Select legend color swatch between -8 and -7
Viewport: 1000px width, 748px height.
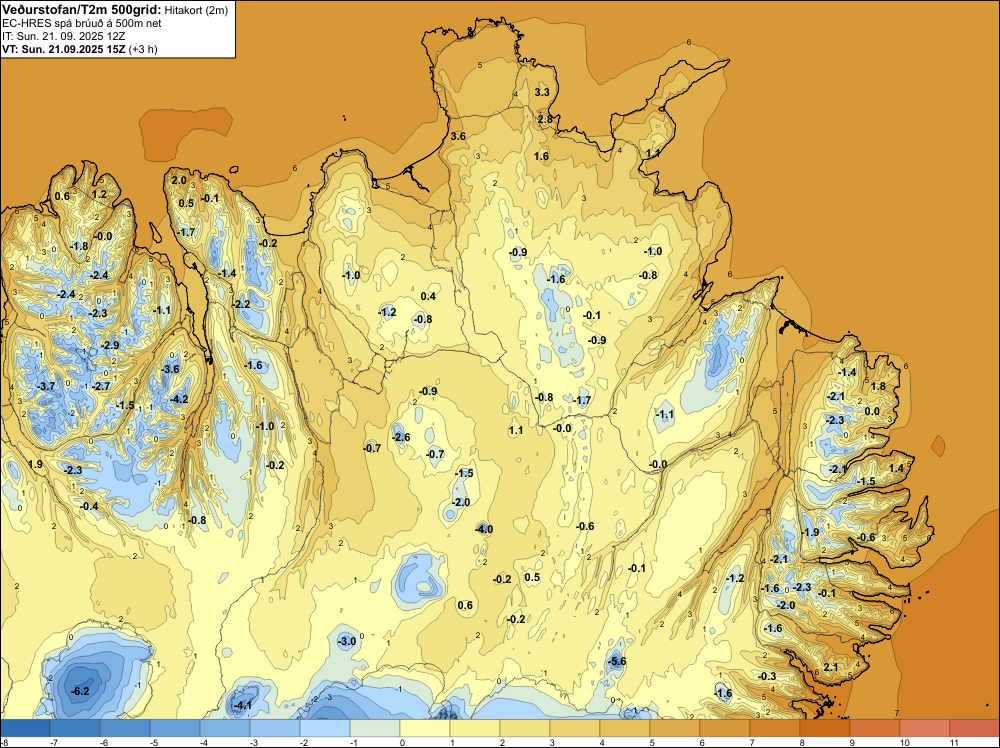coord(25,728)
